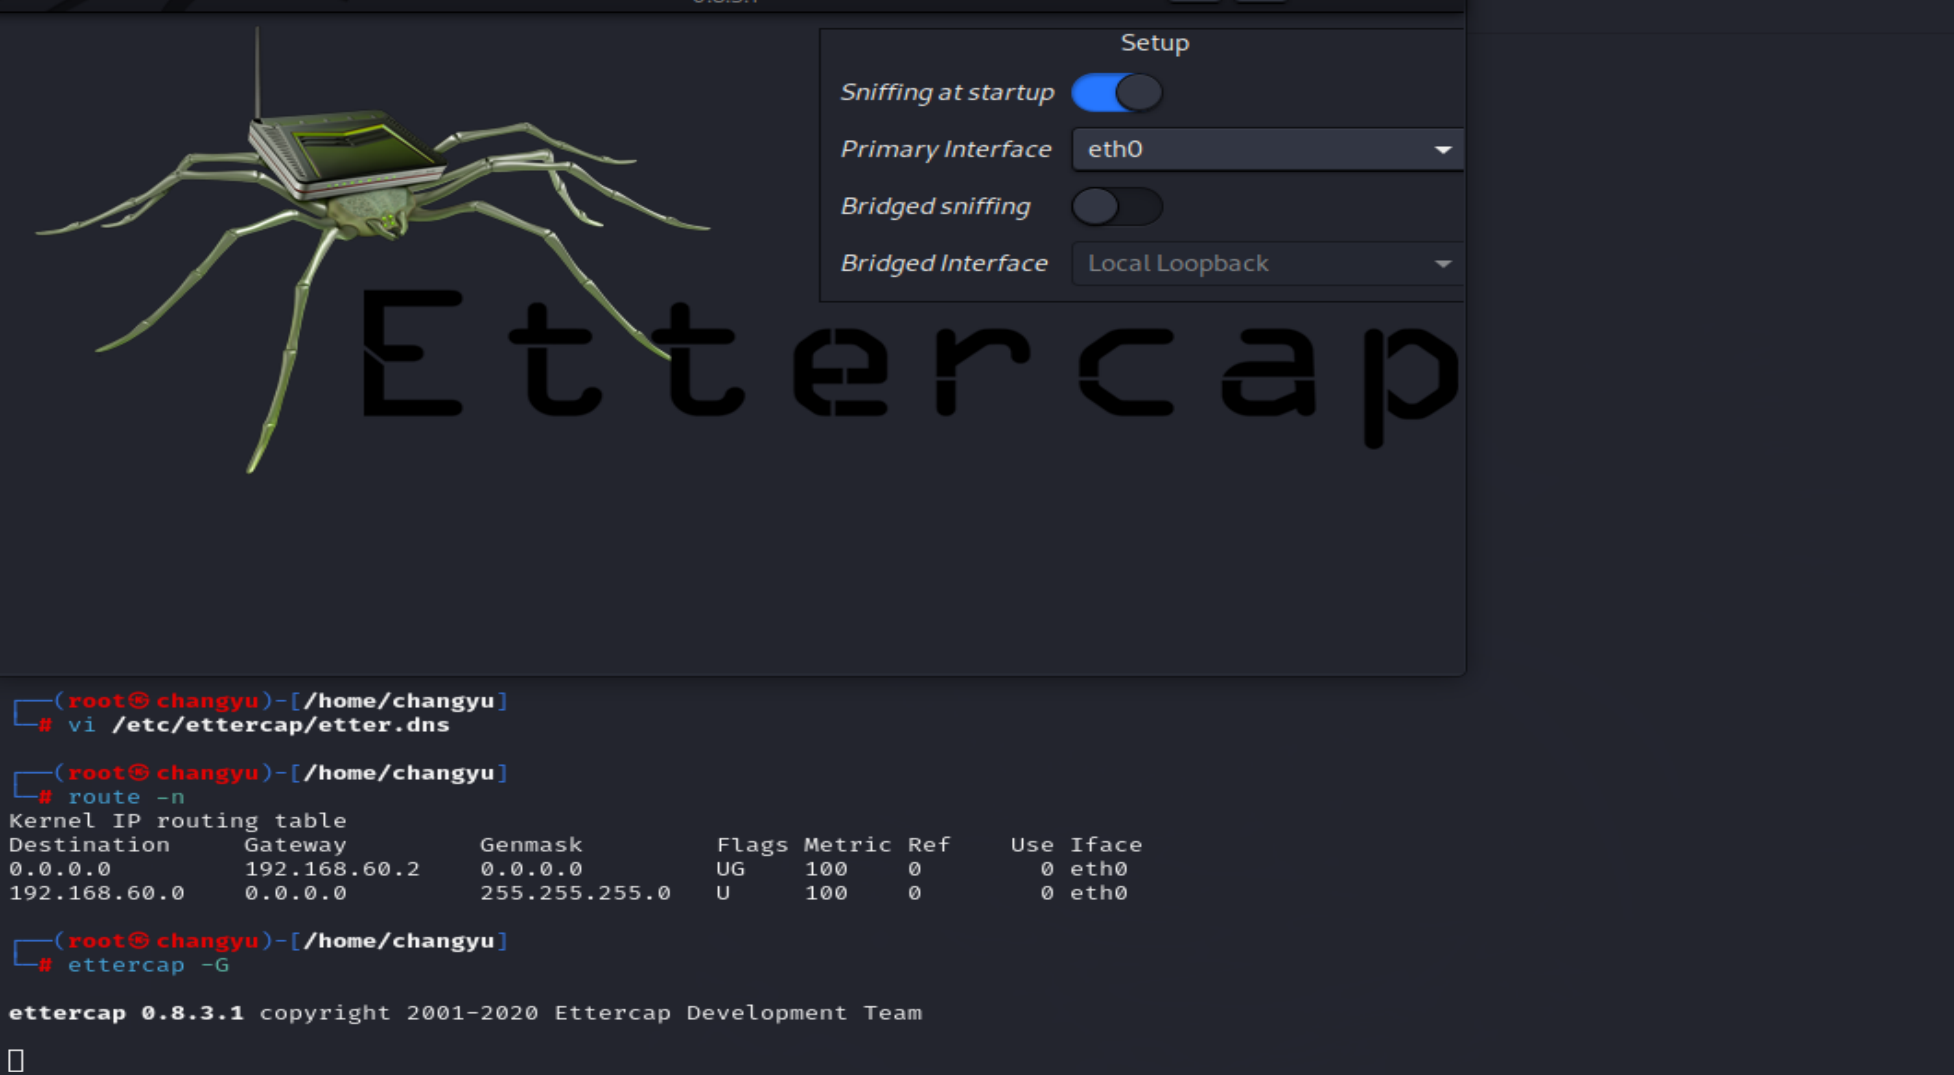The height and width of the screenshot is (1075, 1954).
Task: Click the Genmask column header
Action: [531, 845]
